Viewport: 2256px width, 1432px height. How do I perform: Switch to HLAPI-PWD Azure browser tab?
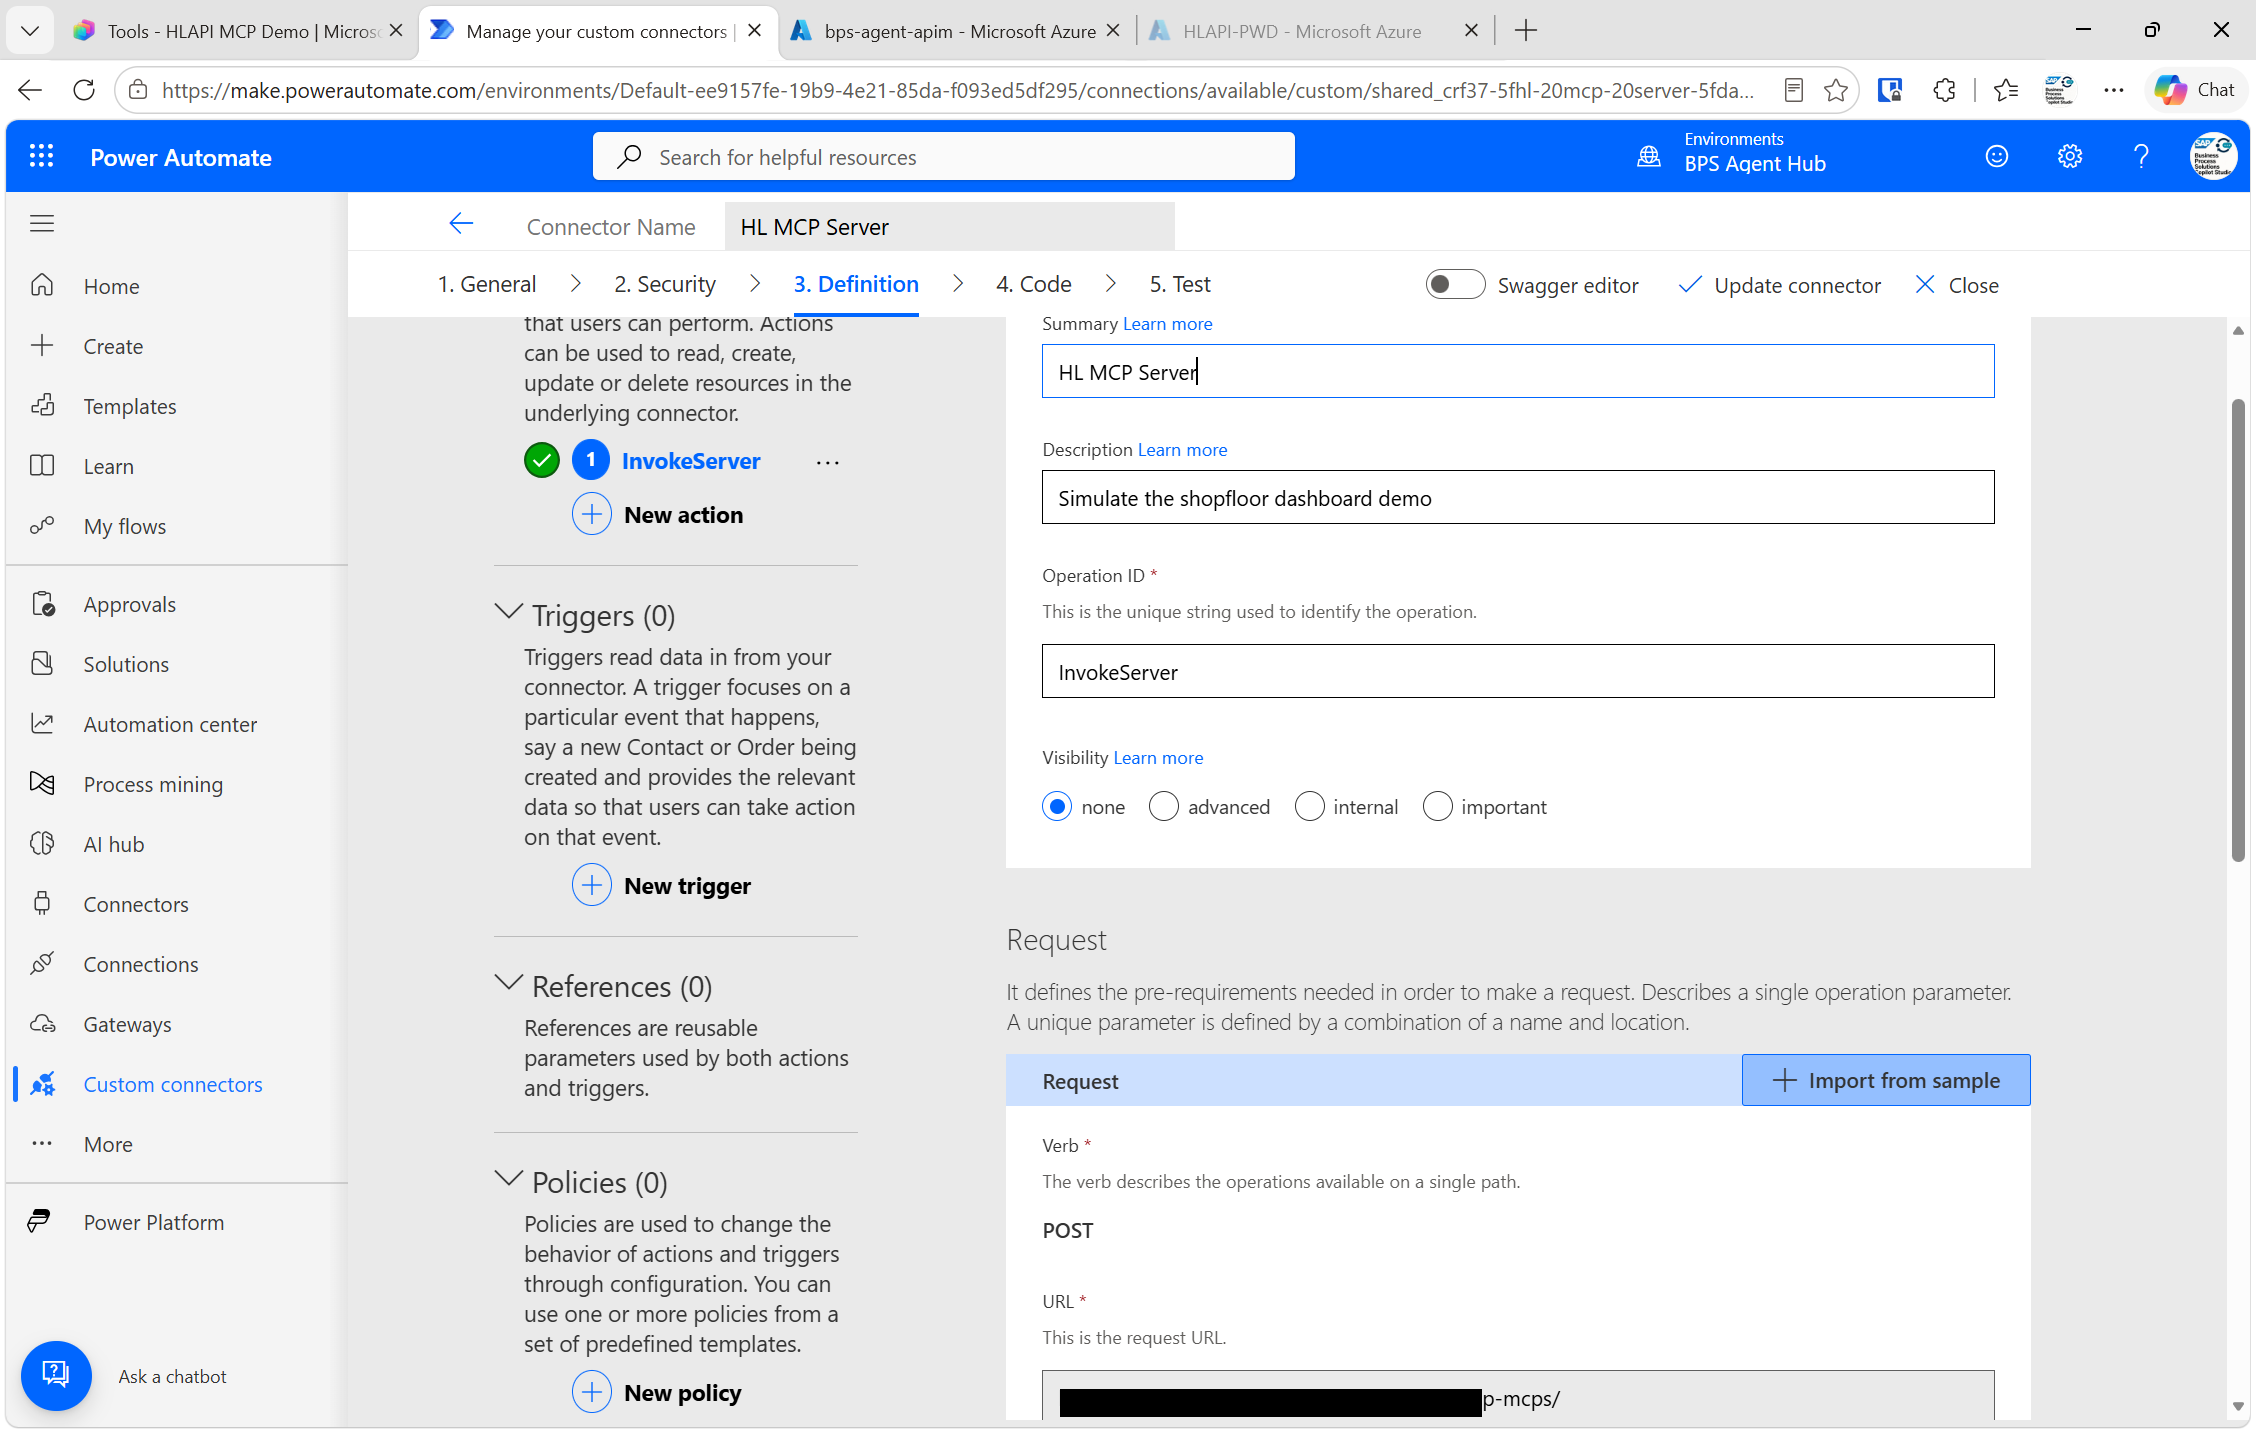click(x=1302, y=31)
